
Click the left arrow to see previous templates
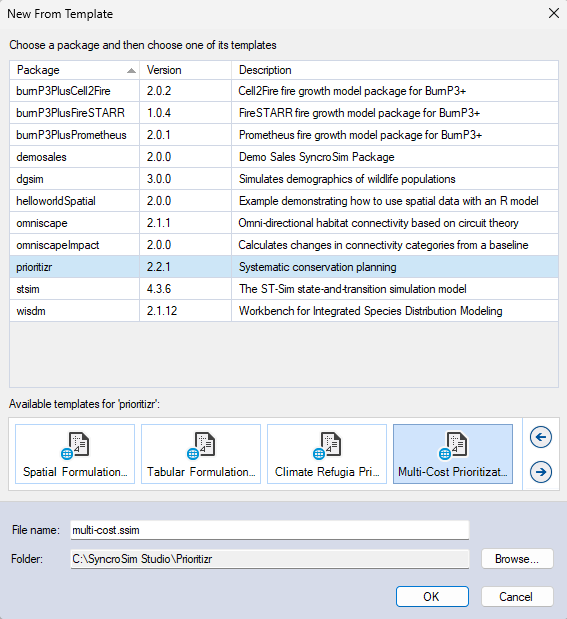pyautogui.click(x=541, y=437)
